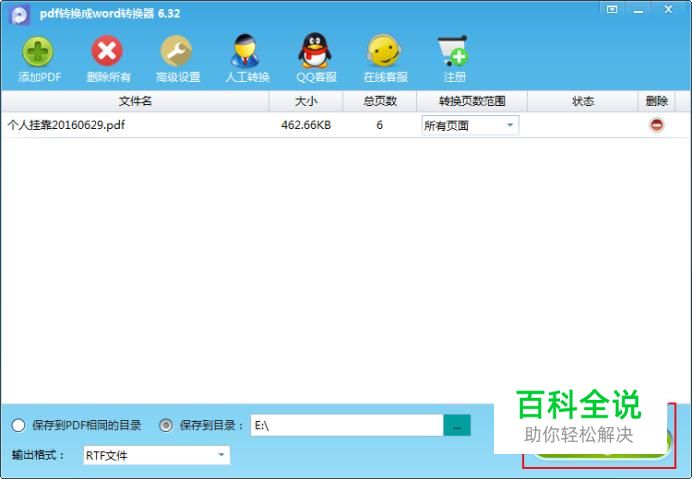
Task: Select 保存到PDF相同的目录 radio button
Action: (x=19, y=426)
